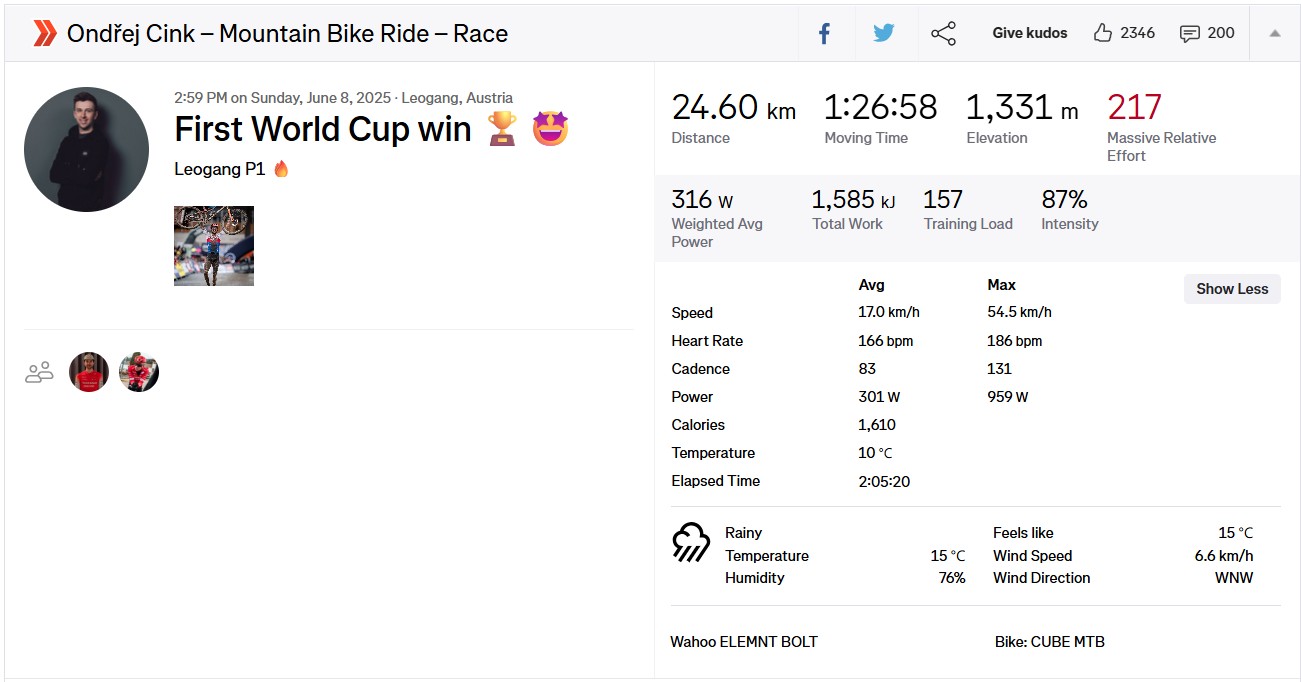Click the Strava chevron logo icon

click(x=44, y=33)
